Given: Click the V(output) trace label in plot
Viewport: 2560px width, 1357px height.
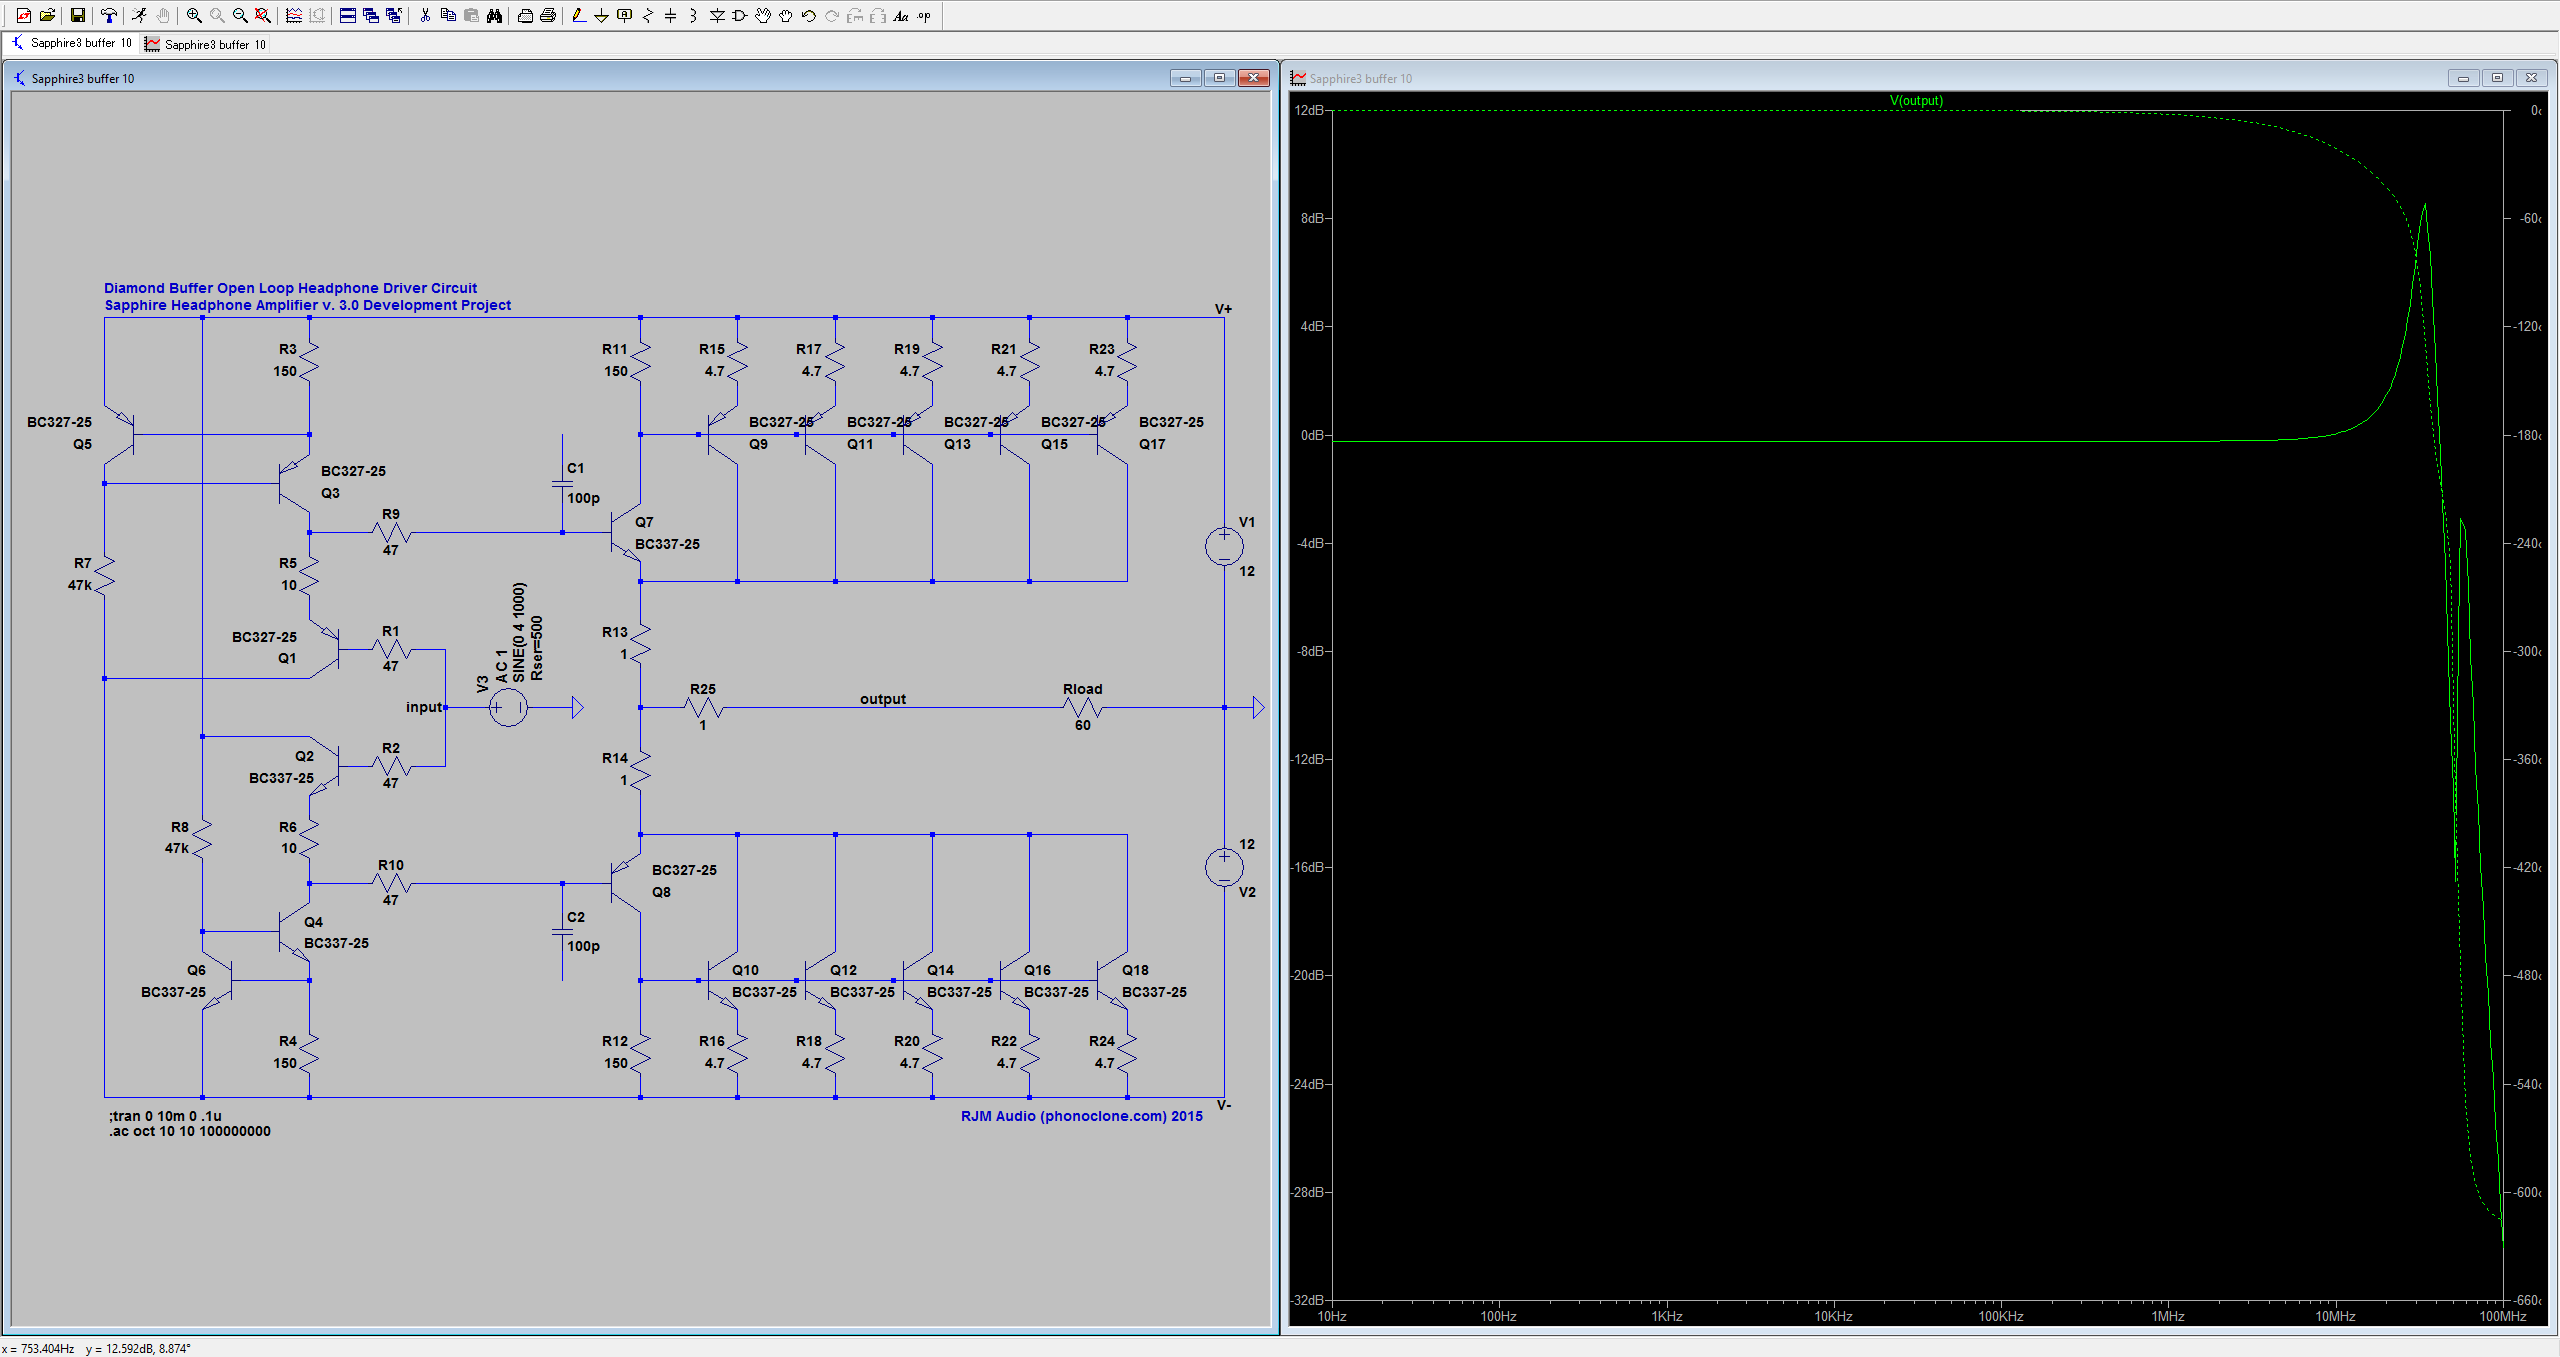Looking at the screenshot, I should click(x=1916, y=100).
